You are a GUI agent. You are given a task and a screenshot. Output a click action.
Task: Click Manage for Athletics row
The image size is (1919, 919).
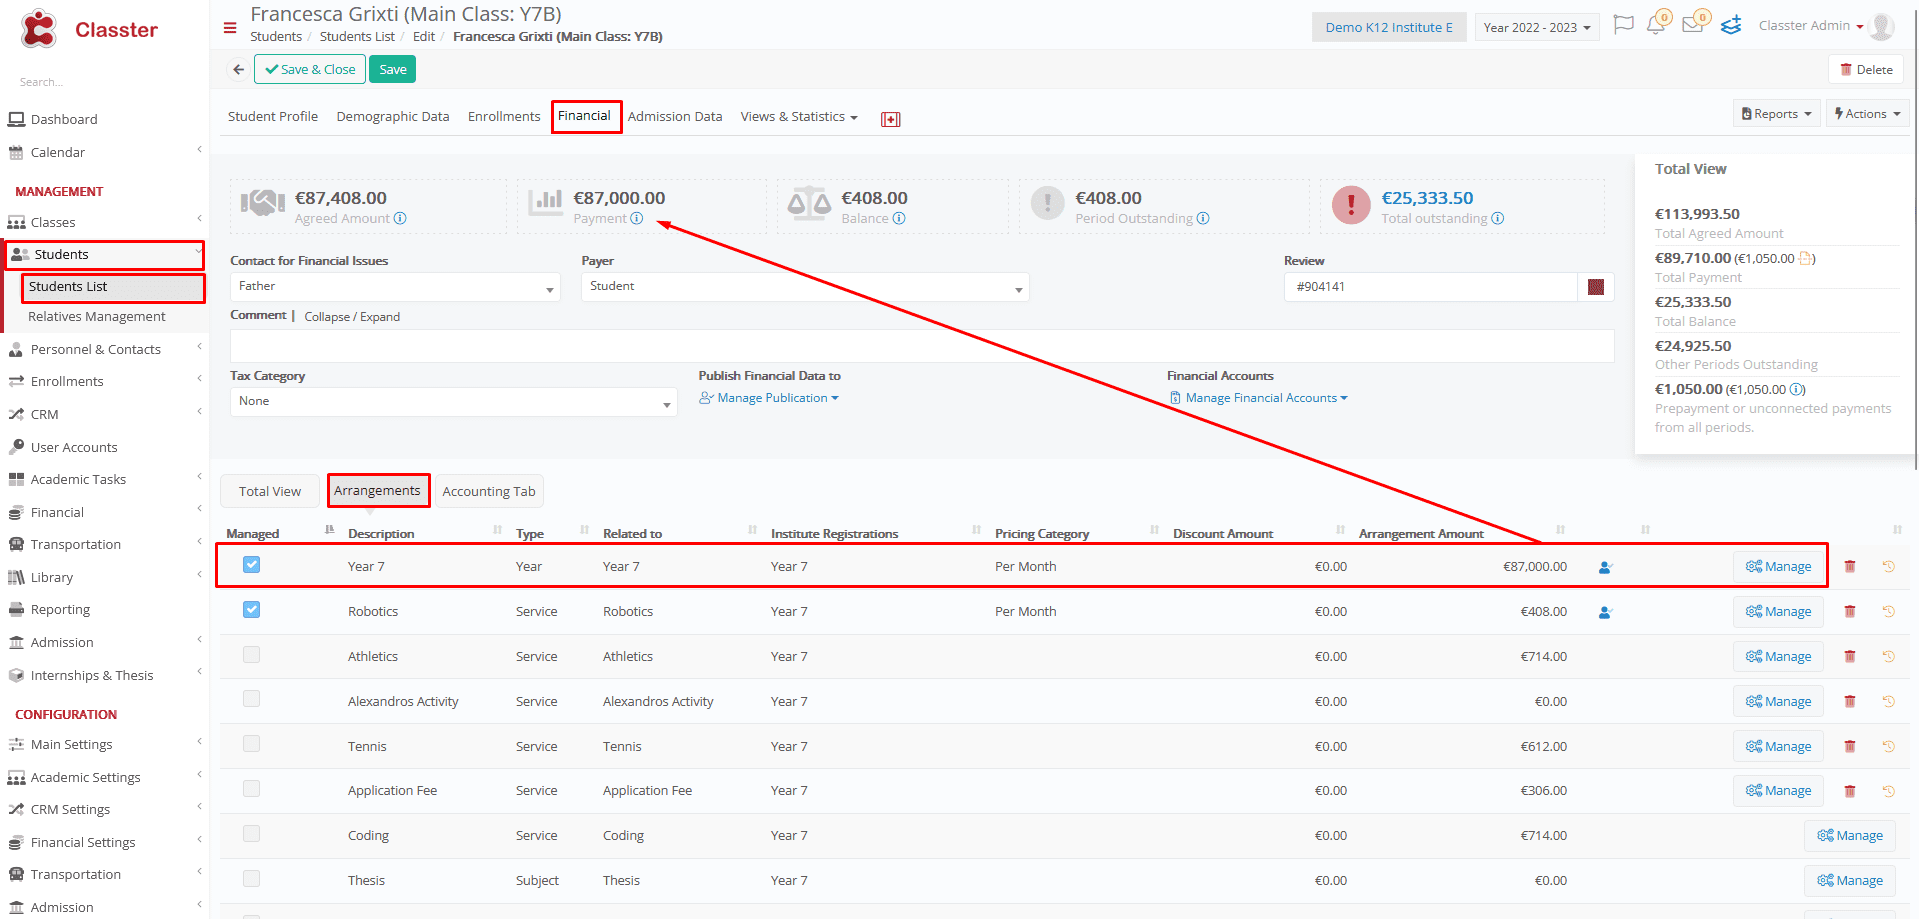click(1778, 656)
